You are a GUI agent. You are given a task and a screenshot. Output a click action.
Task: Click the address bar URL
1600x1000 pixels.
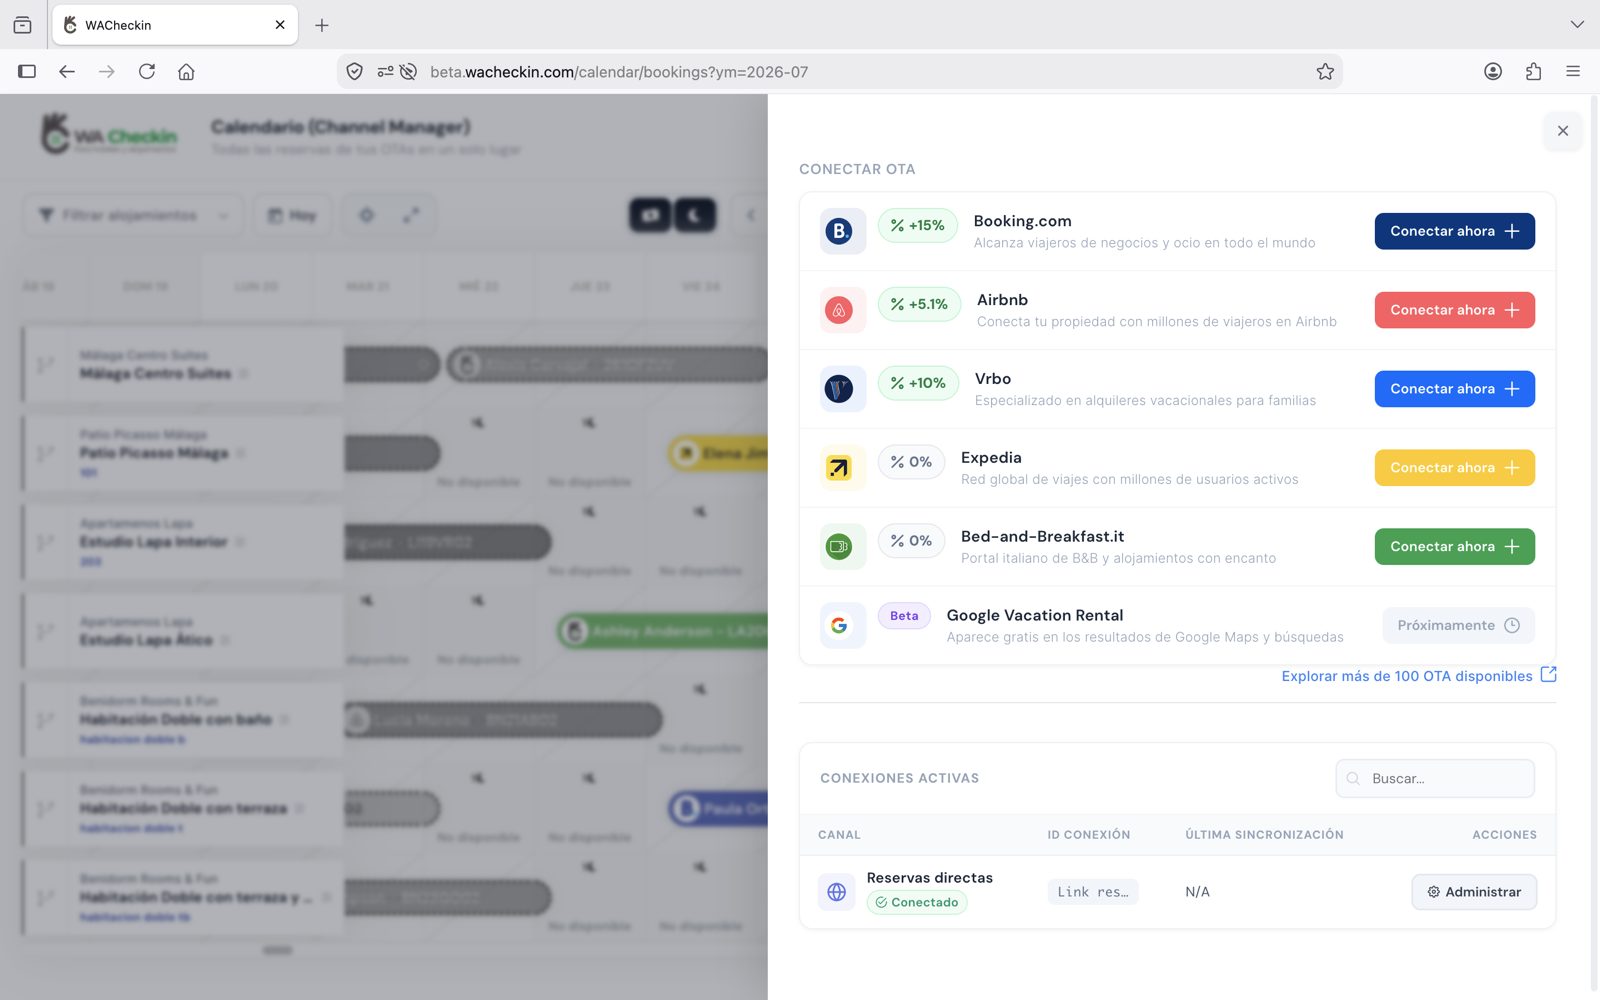click(619, 72)
